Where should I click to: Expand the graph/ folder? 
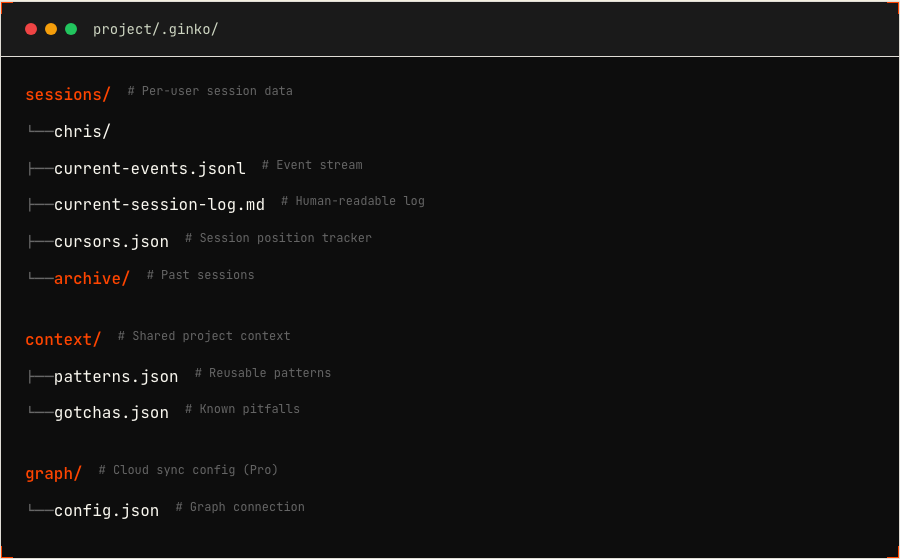pos(54,474)
